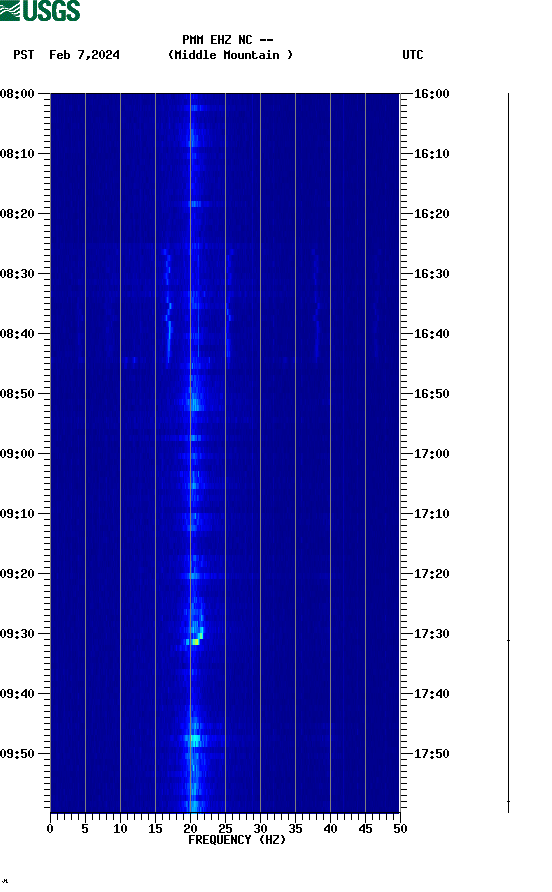Click the 08:00 PST time label
Image resolution: width=552 pixels, height=892 pixels.
click(17, 94)
